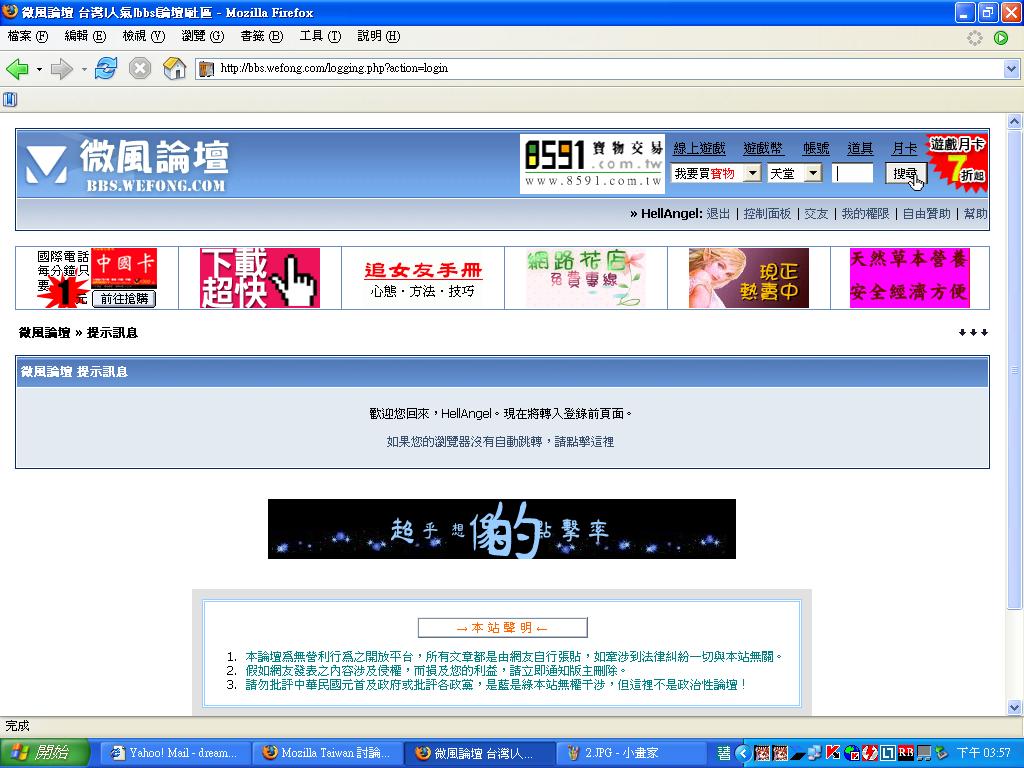Click the safely remove hardware tray icon

coord(941,753)
